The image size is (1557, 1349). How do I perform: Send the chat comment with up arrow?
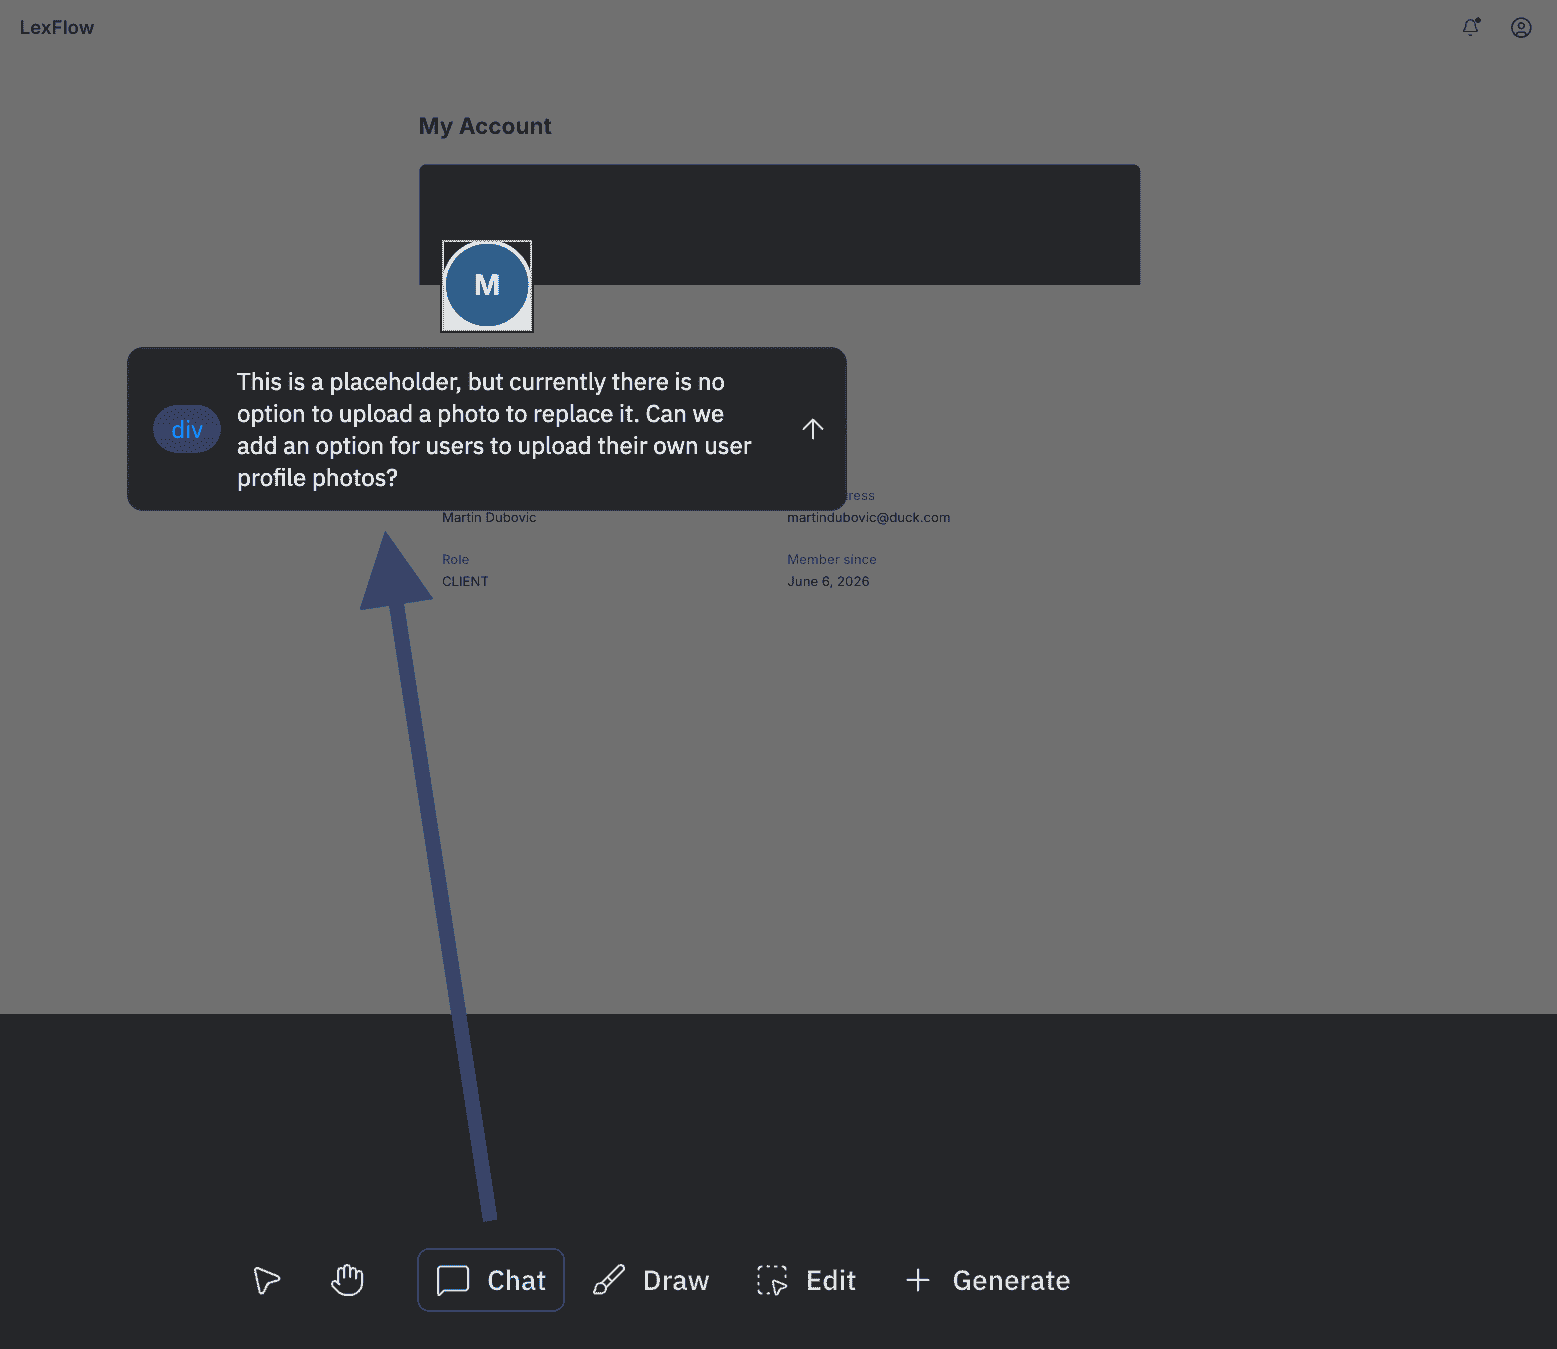(x=813, y=429)
